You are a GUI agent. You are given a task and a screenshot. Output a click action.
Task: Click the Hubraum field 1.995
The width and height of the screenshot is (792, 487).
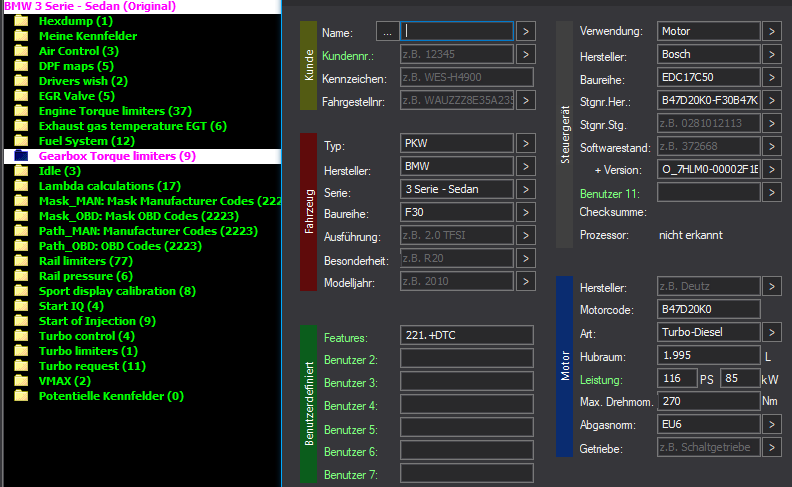[x=709, y=355]
